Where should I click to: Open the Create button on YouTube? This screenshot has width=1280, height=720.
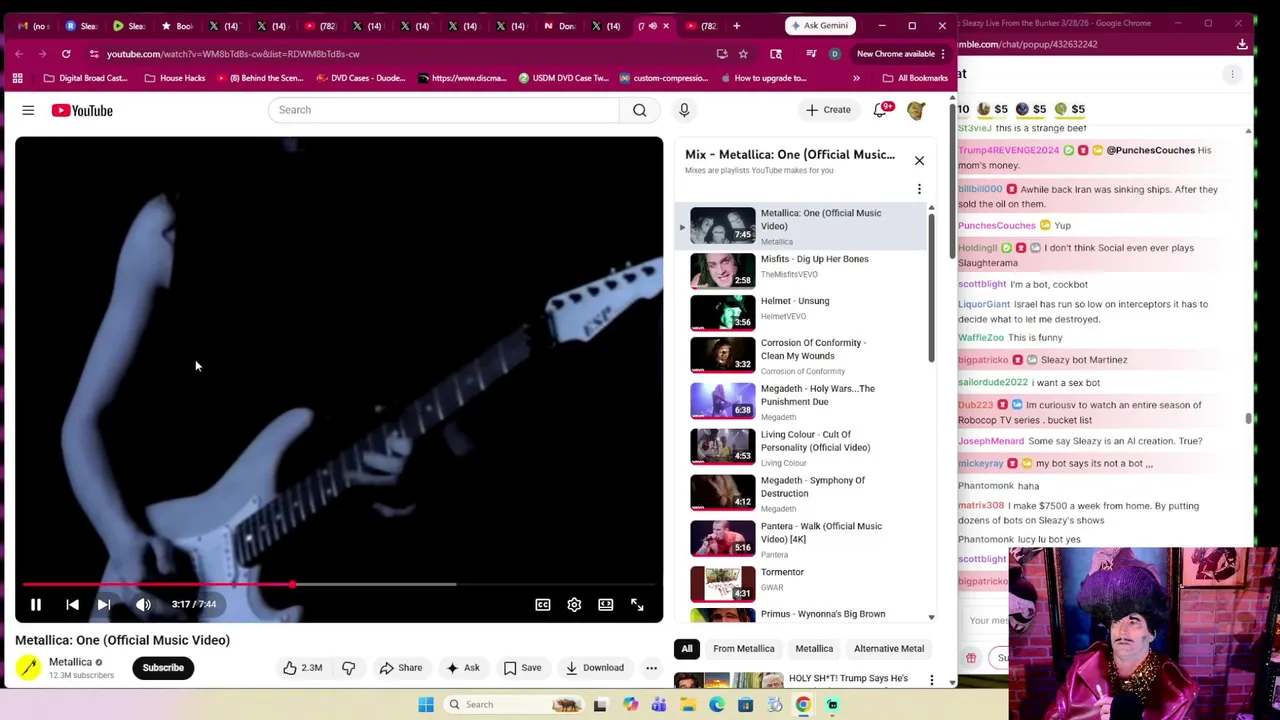(x=828, y=110)
